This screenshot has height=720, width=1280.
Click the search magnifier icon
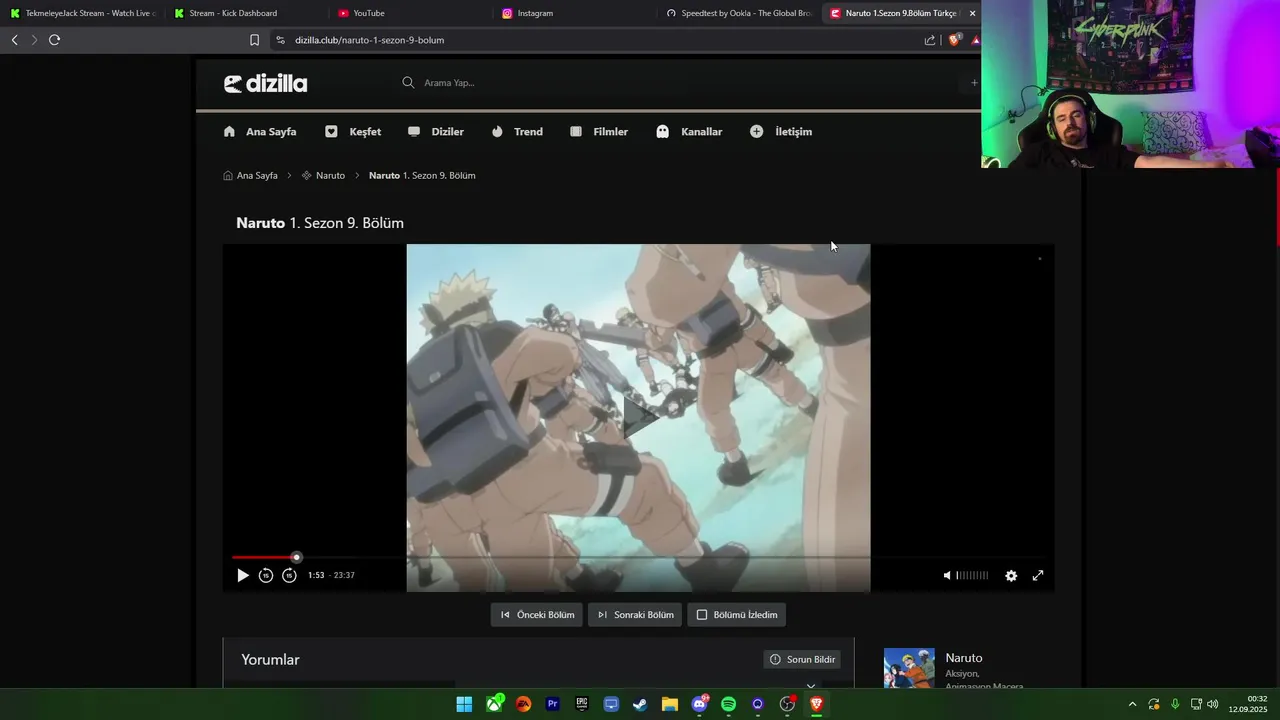(x=408, y=82)
